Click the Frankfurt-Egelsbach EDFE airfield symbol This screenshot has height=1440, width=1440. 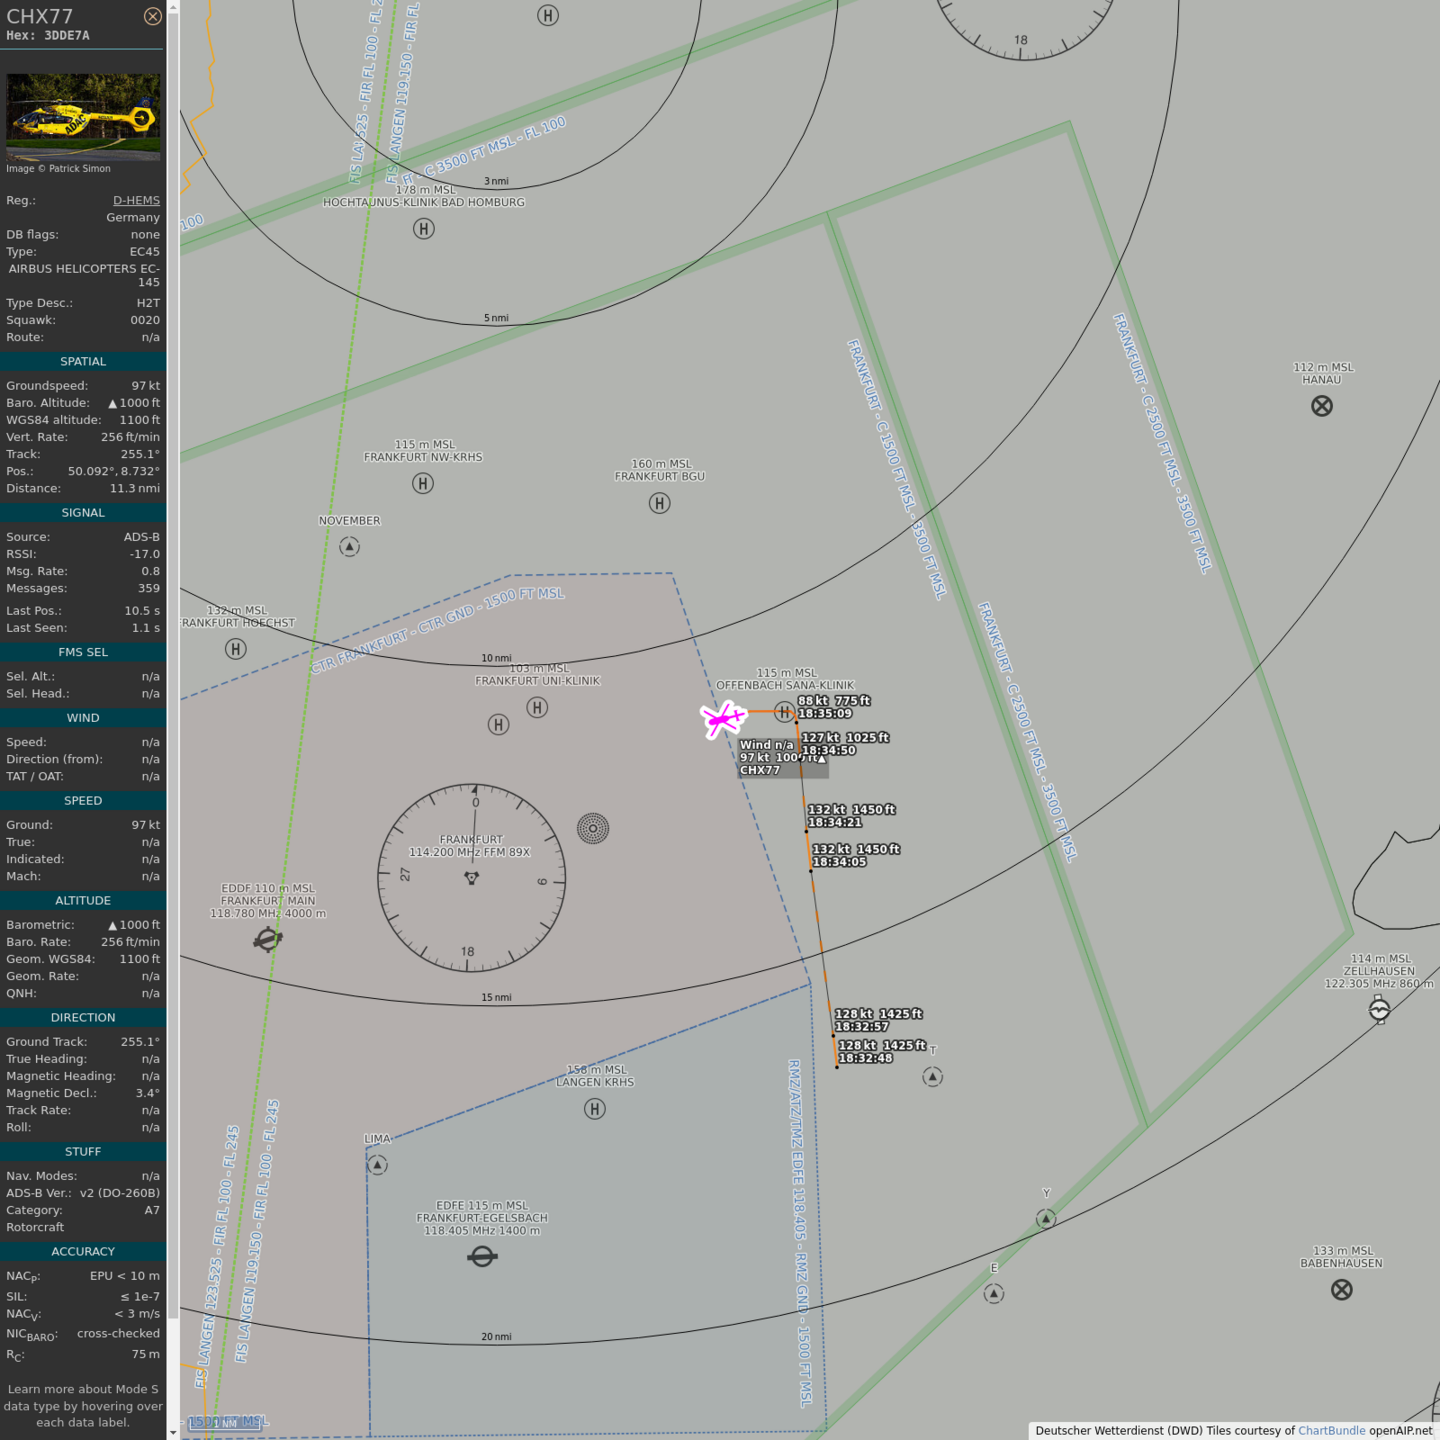(482, 1256)
